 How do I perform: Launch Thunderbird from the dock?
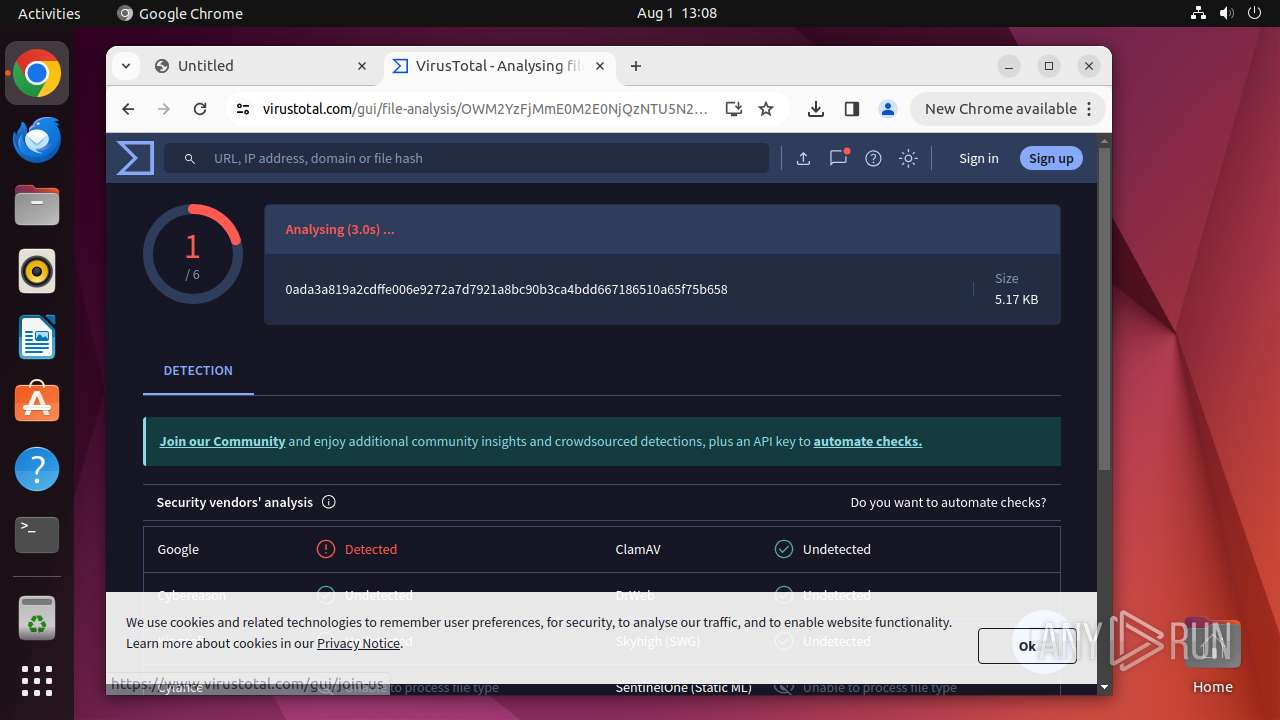click(37, 139)
